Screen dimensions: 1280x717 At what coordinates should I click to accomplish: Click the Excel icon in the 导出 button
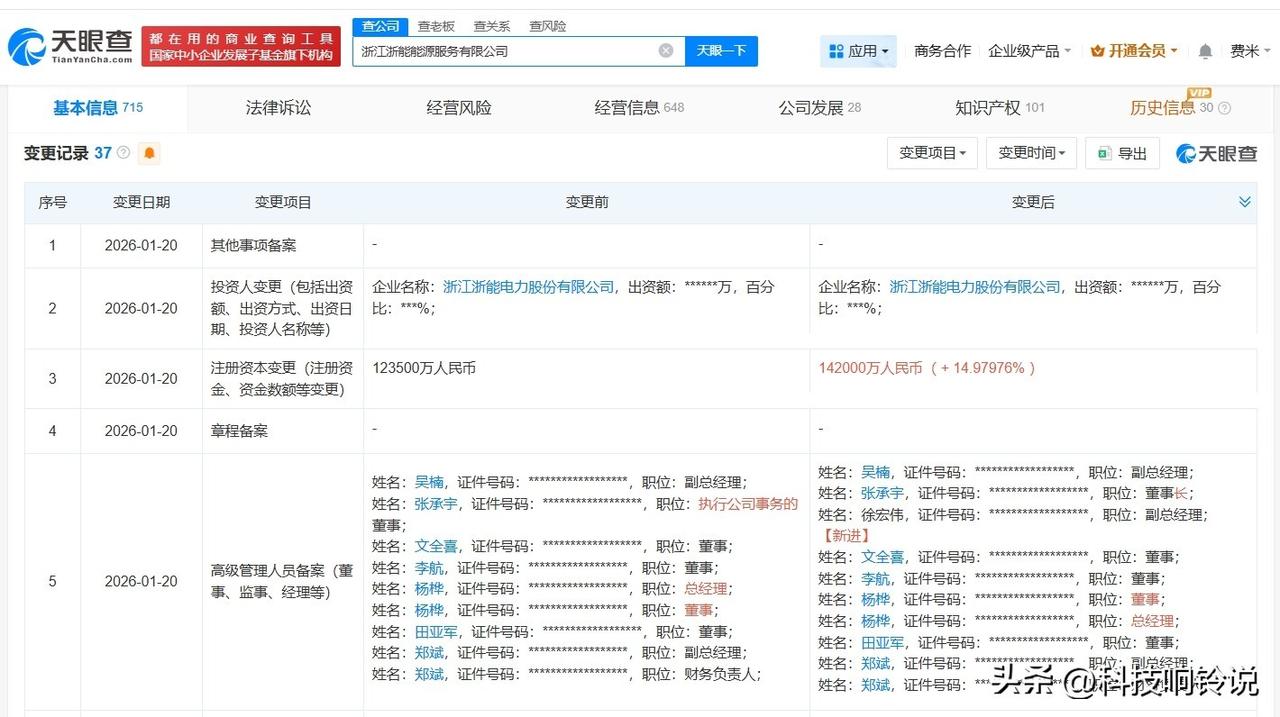(x=1103, y=153)
